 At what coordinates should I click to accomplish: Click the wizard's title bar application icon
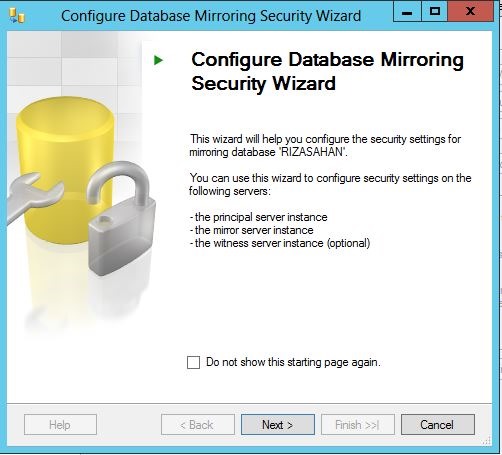[x=16, y=16]
